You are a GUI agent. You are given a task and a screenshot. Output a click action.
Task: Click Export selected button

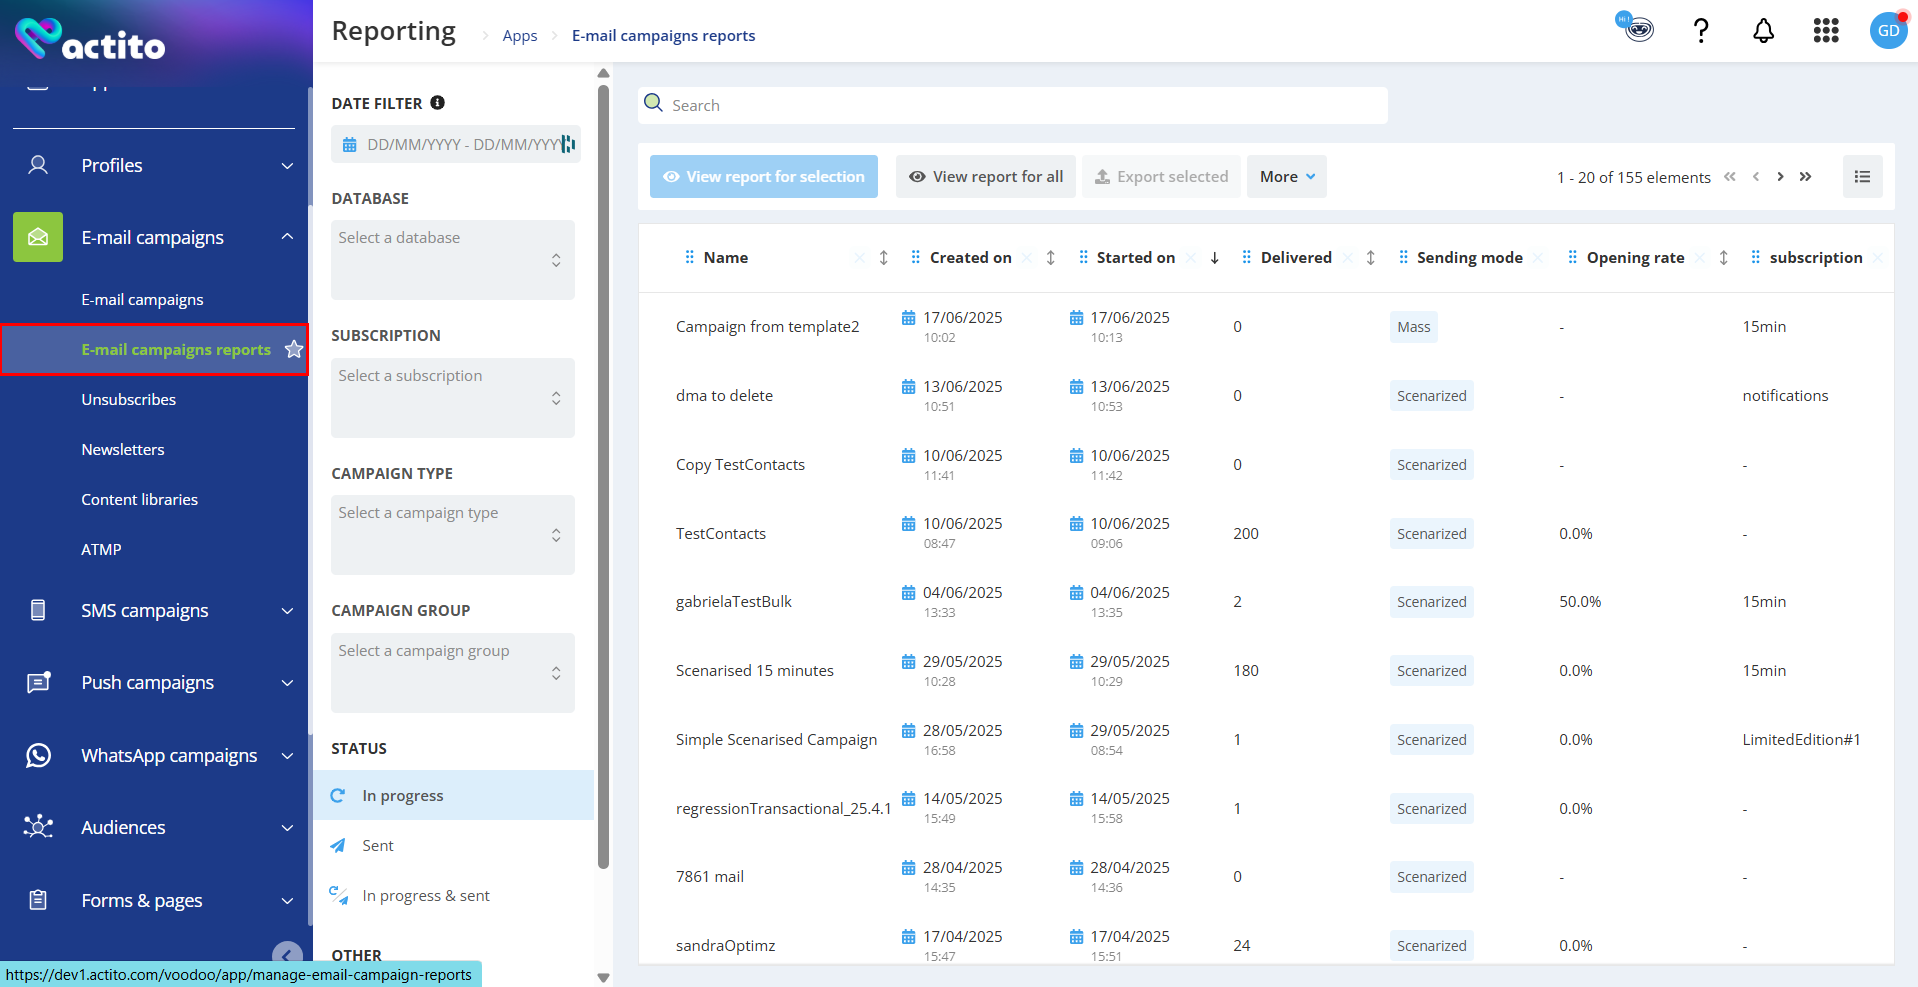point(1161,176)
